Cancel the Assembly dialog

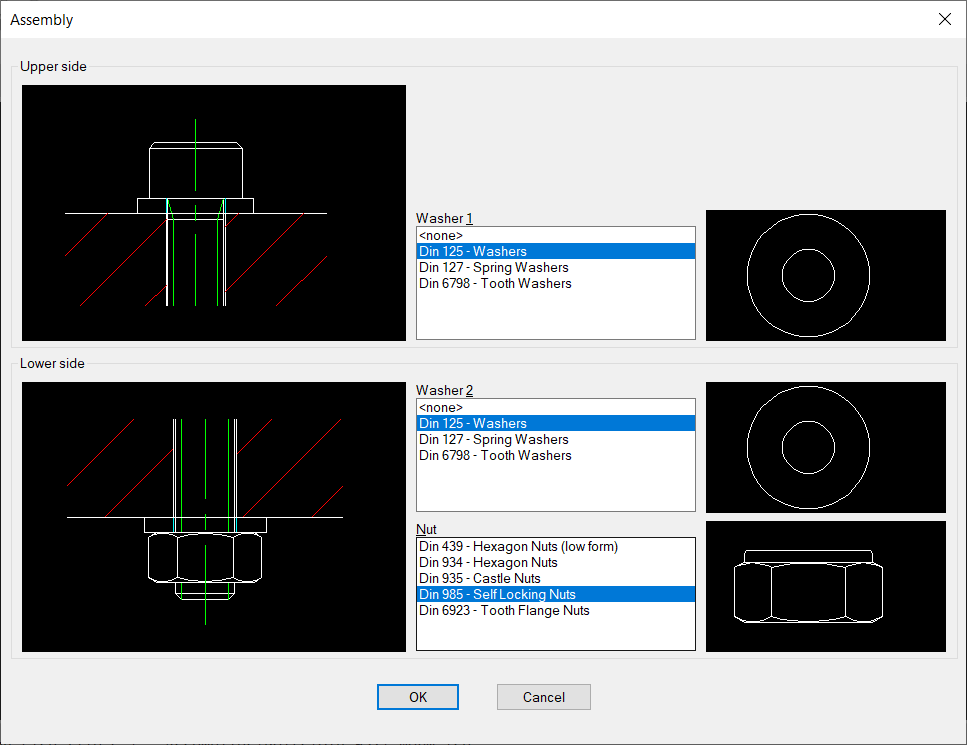click(x=543, y=697)
